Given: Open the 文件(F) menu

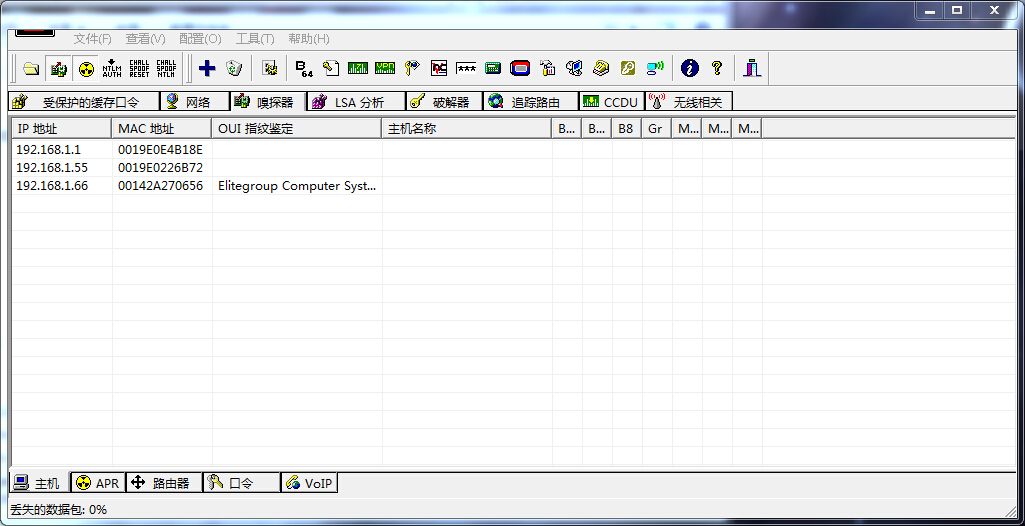Looking at the screenshot, I should point(92,39).
